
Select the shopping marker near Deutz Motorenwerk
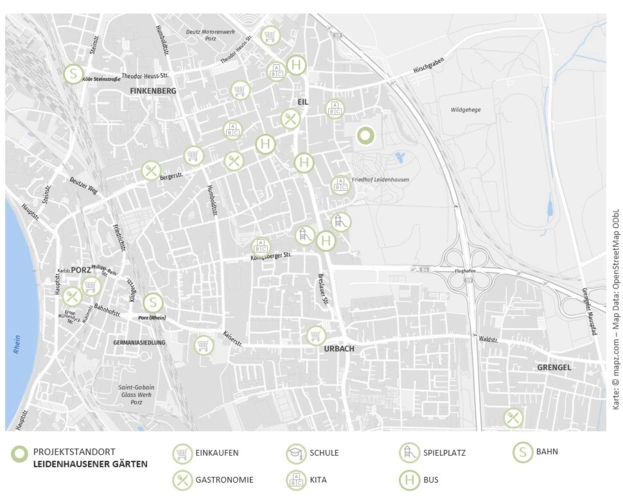pos(270,35)
